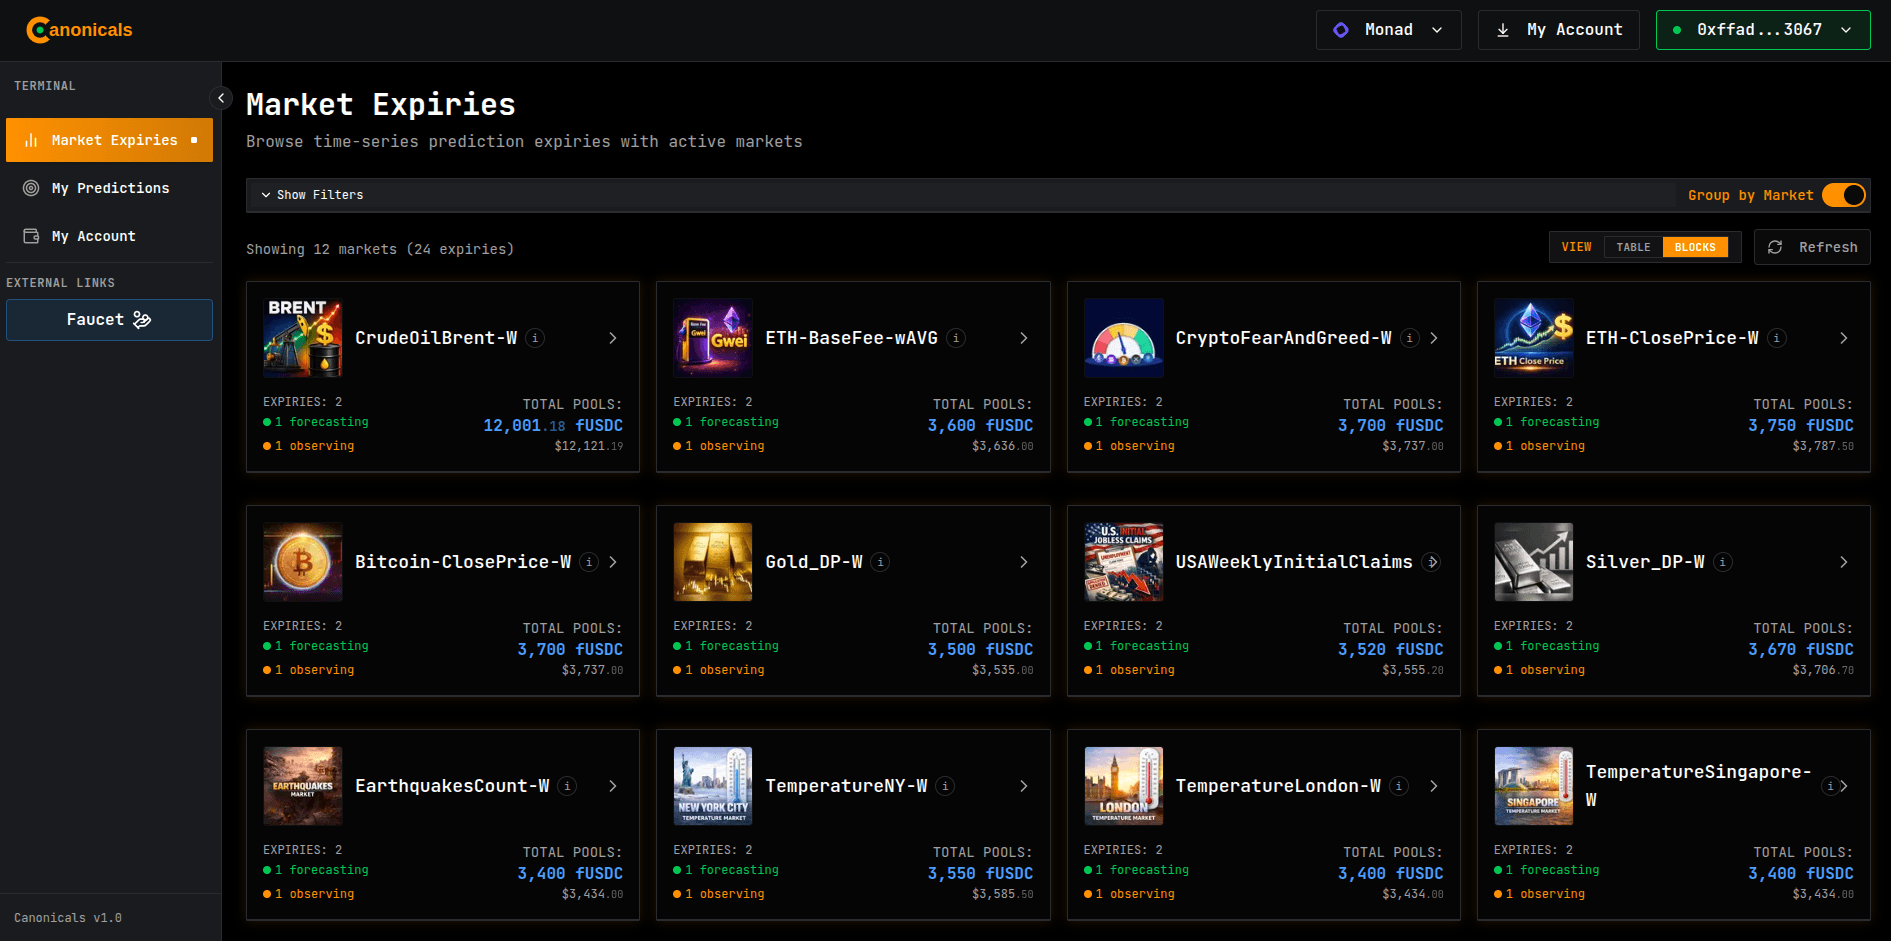Click the Market Expiries sidebar button

[x=109, y=139]
